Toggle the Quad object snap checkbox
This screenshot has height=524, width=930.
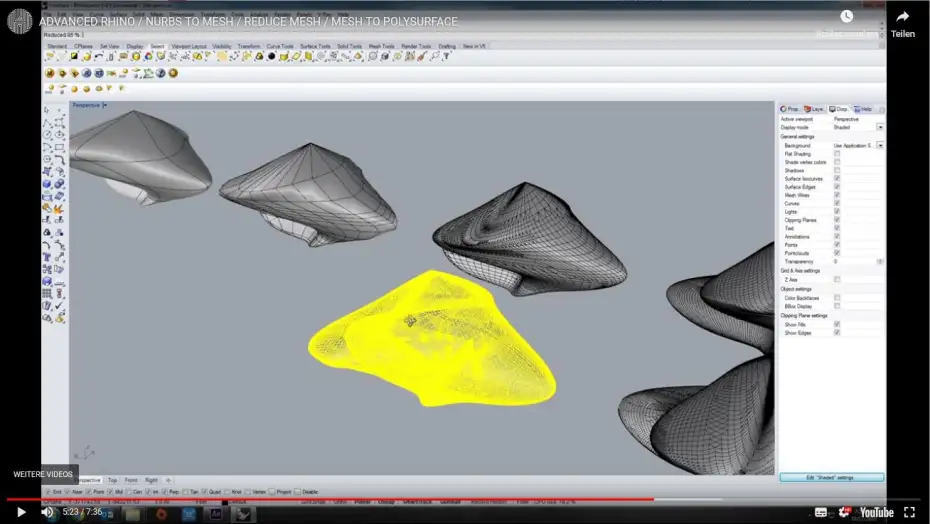click(x=204, y=492)
